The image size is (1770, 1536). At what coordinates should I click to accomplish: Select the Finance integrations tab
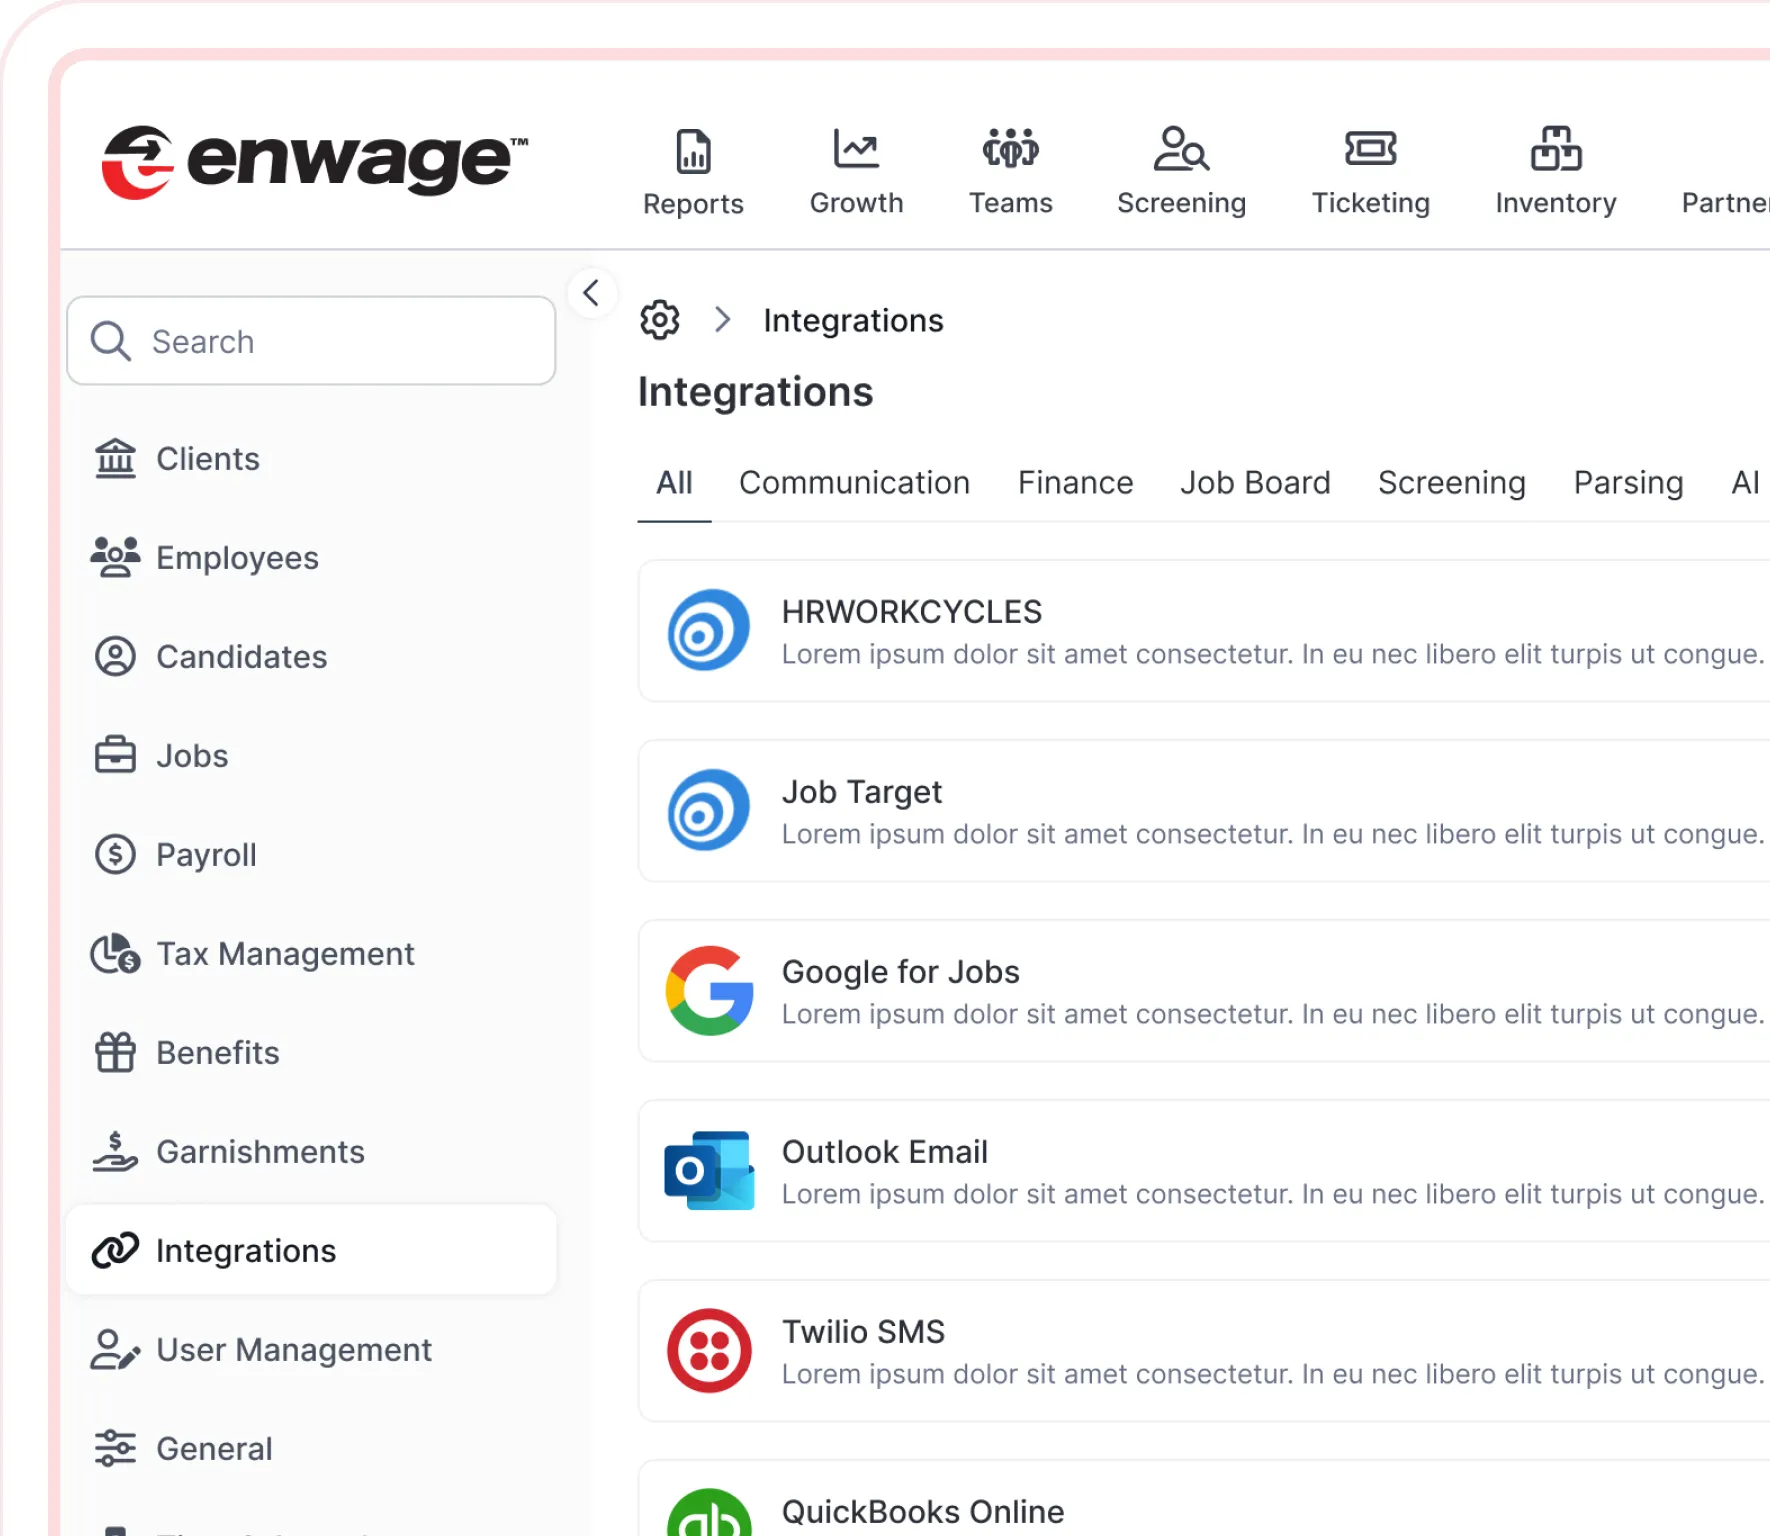[1075, 483]
